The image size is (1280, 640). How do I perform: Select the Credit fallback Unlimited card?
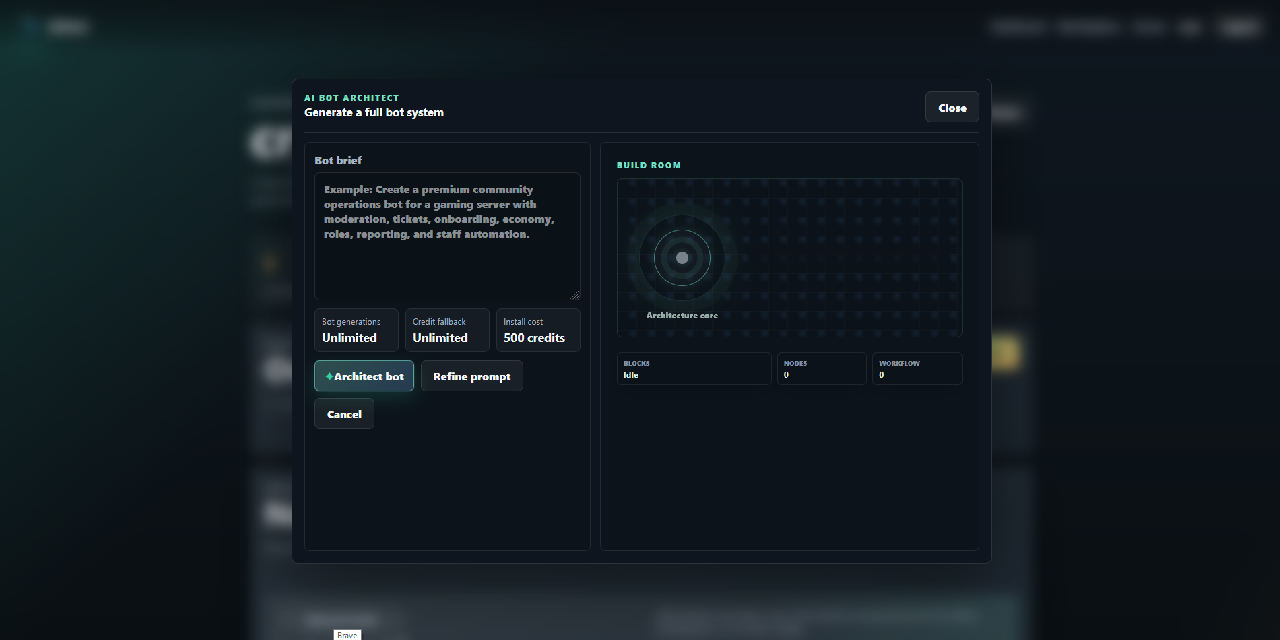[x=447, y=330]
